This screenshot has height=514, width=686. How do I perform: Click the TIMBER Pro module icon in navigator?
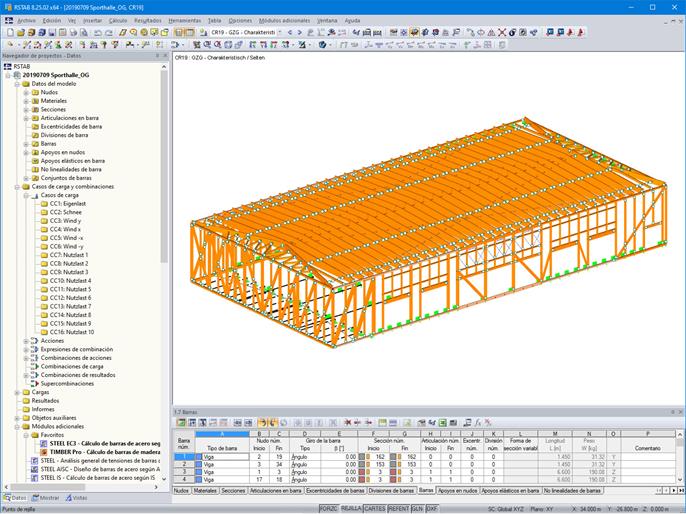[44, 452]
